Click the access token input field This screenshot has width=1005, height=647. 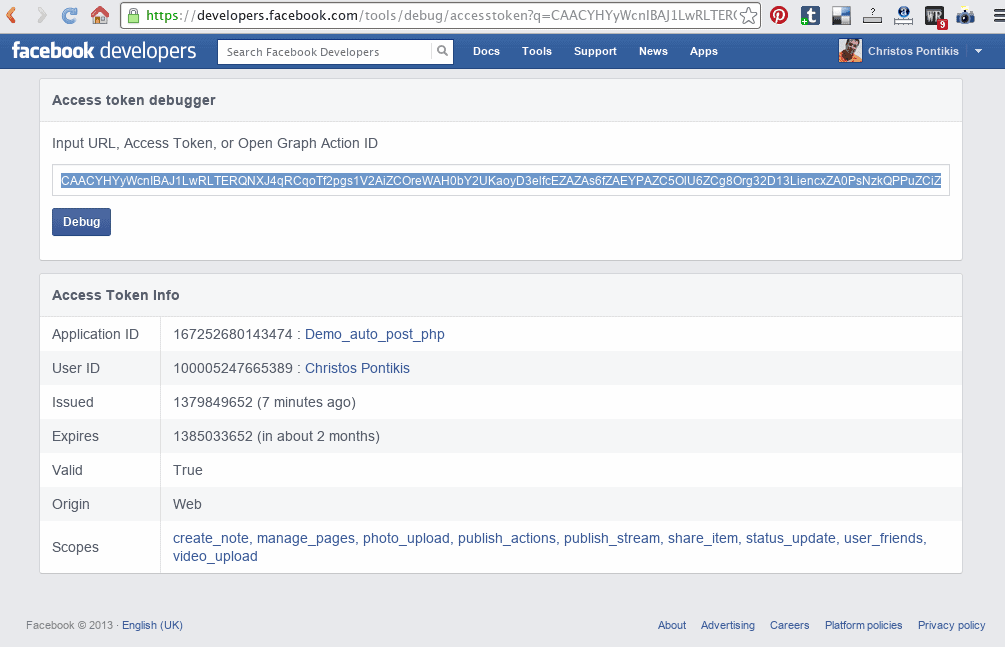coord(501,181)
